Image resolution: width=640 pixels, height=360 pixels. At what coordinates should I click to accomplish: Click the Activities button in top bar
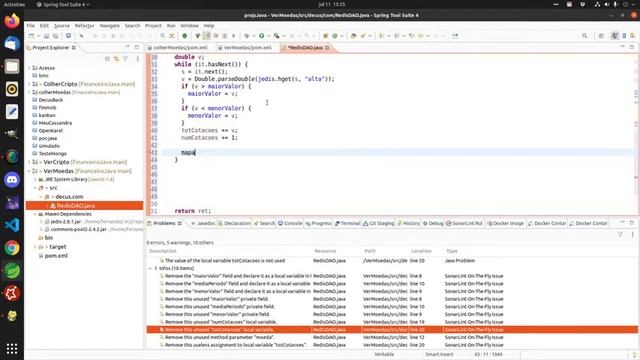point(14,4)
